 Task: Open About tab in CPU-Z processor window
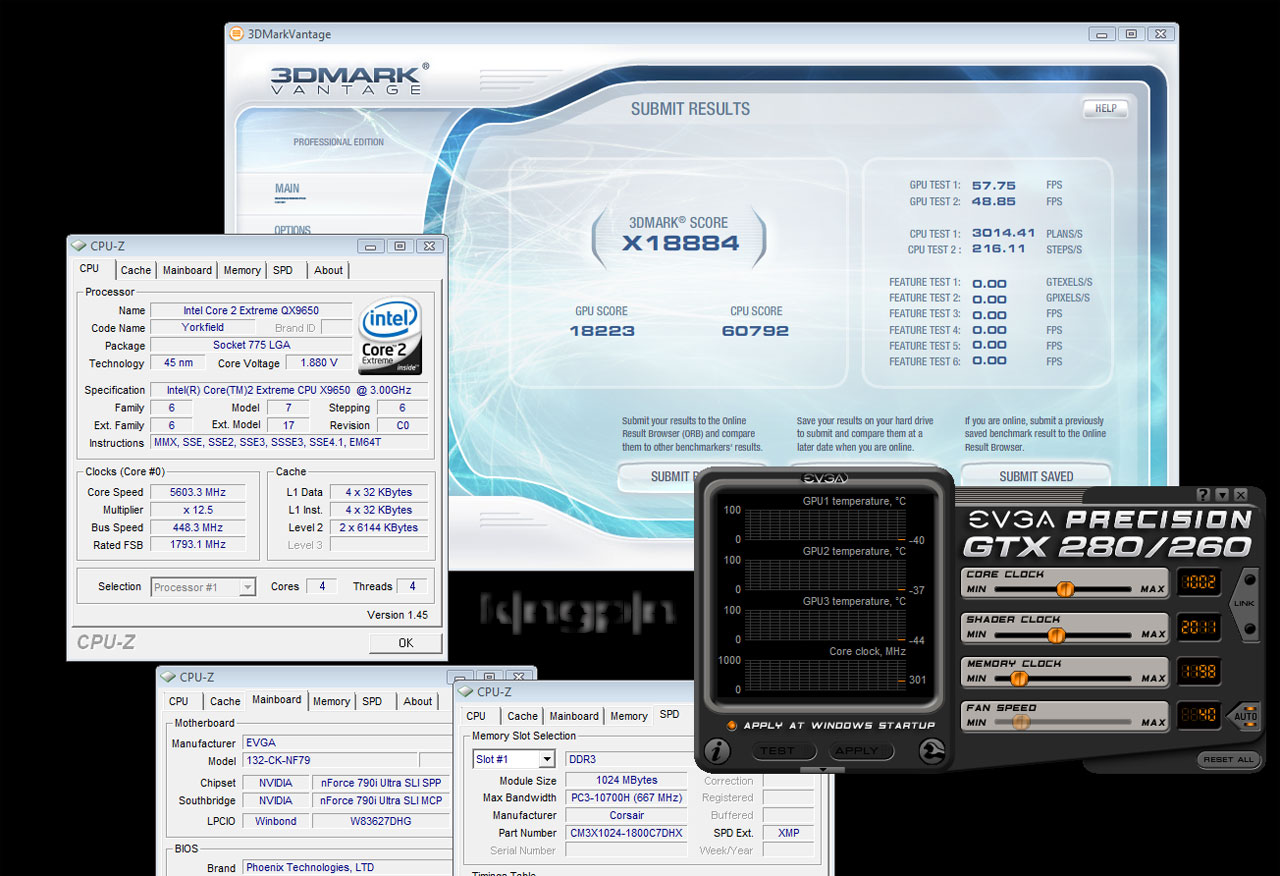coord(328,270)
